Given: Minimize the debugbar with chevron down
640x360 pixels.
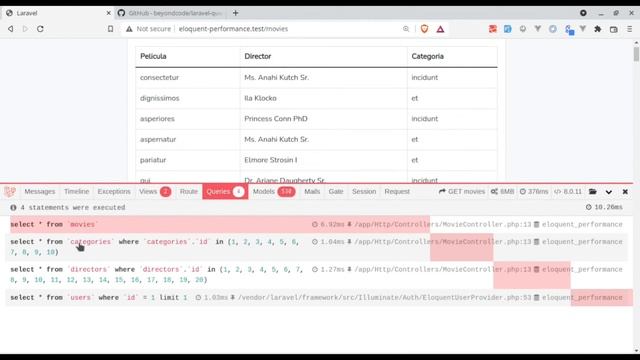Looking at the screenshot, I should click(x=609, y=192).
